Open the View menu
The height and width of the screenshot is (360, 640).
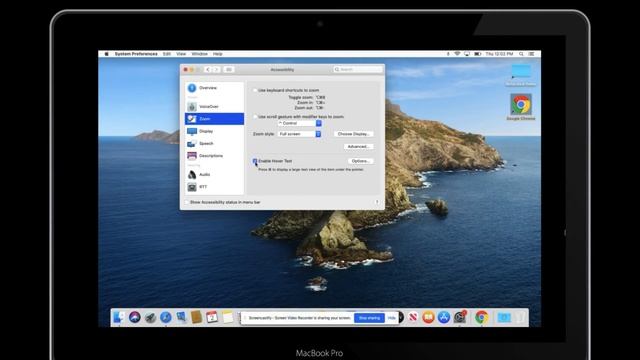[181, 54]
